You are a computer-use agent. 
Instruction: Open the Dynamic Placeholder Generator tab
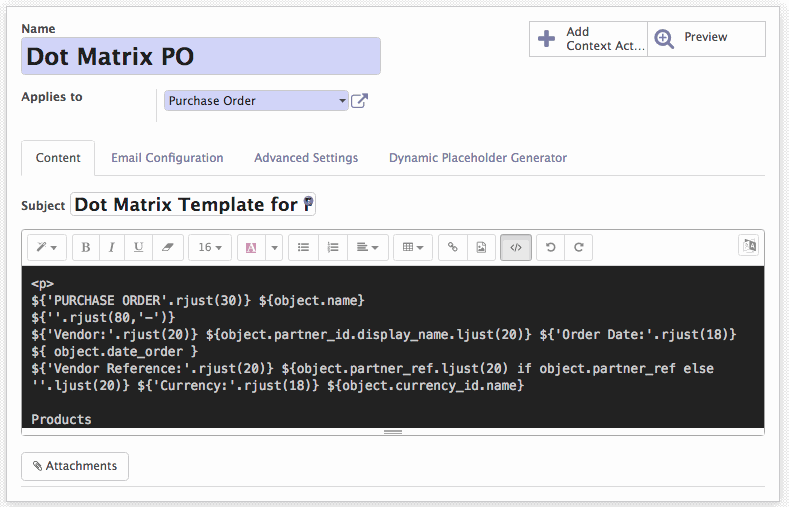tap(478, 158)
